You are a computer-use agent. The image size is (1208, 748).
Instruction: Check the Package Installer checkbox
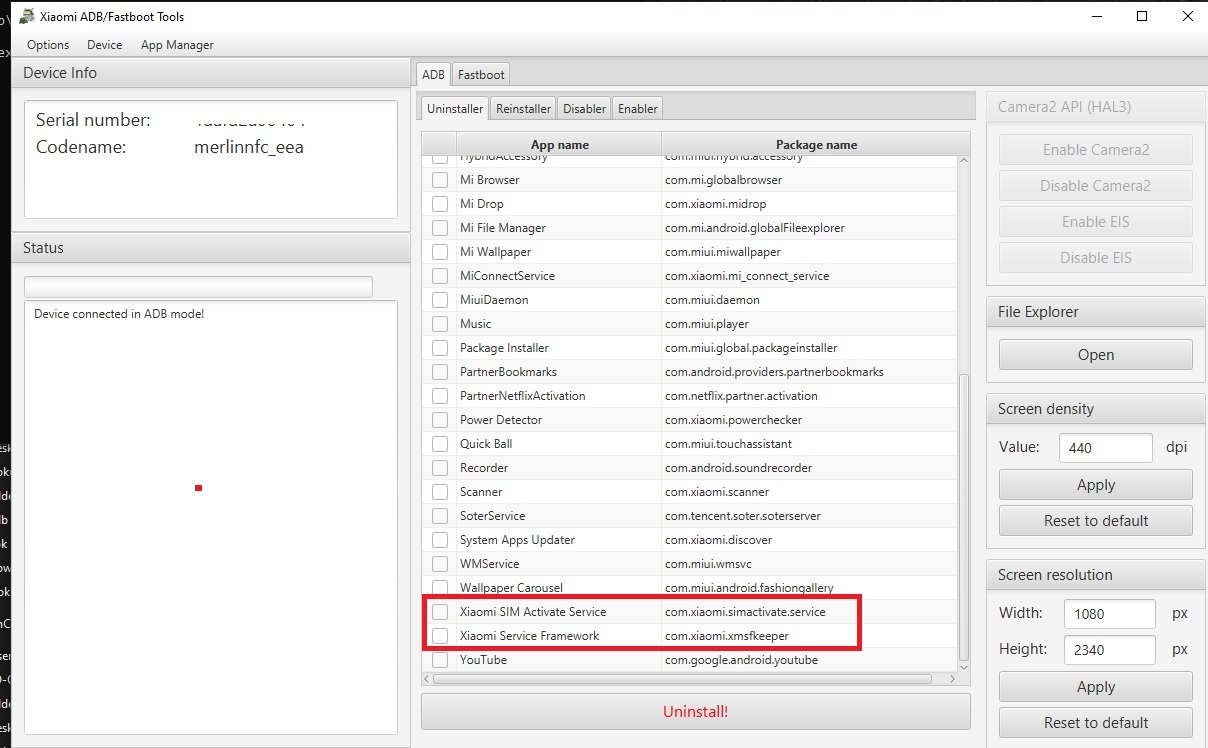click(x=440, y=348)
